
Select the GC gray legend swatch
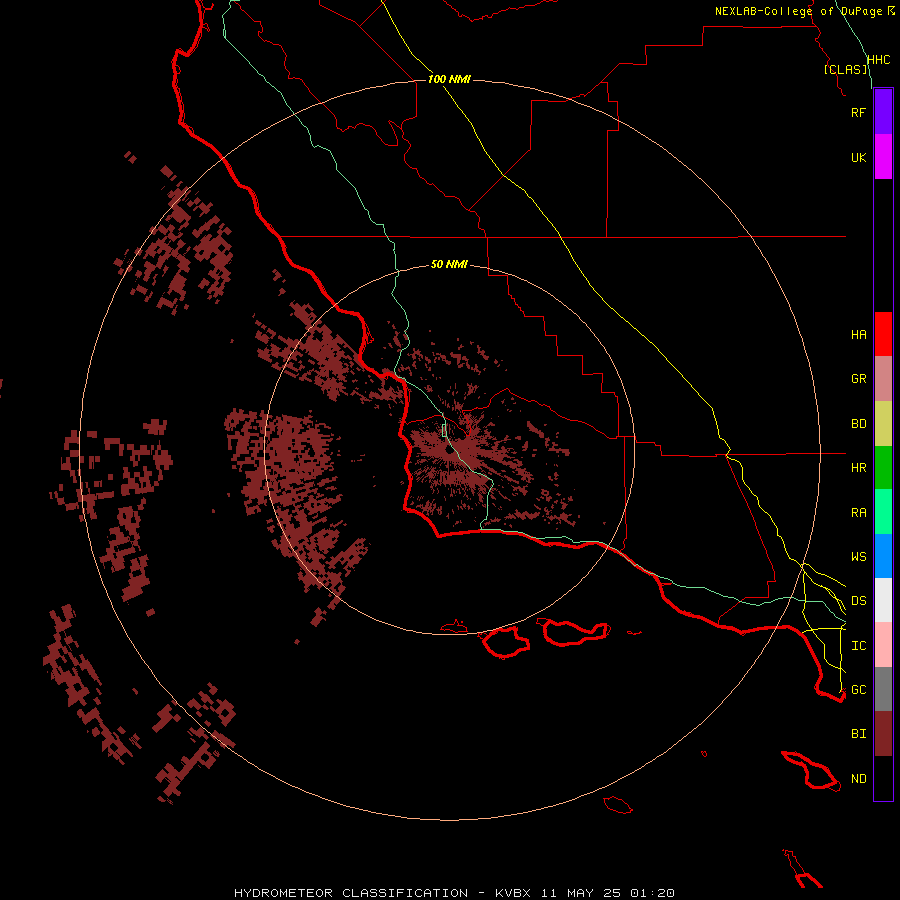point(883,689)
